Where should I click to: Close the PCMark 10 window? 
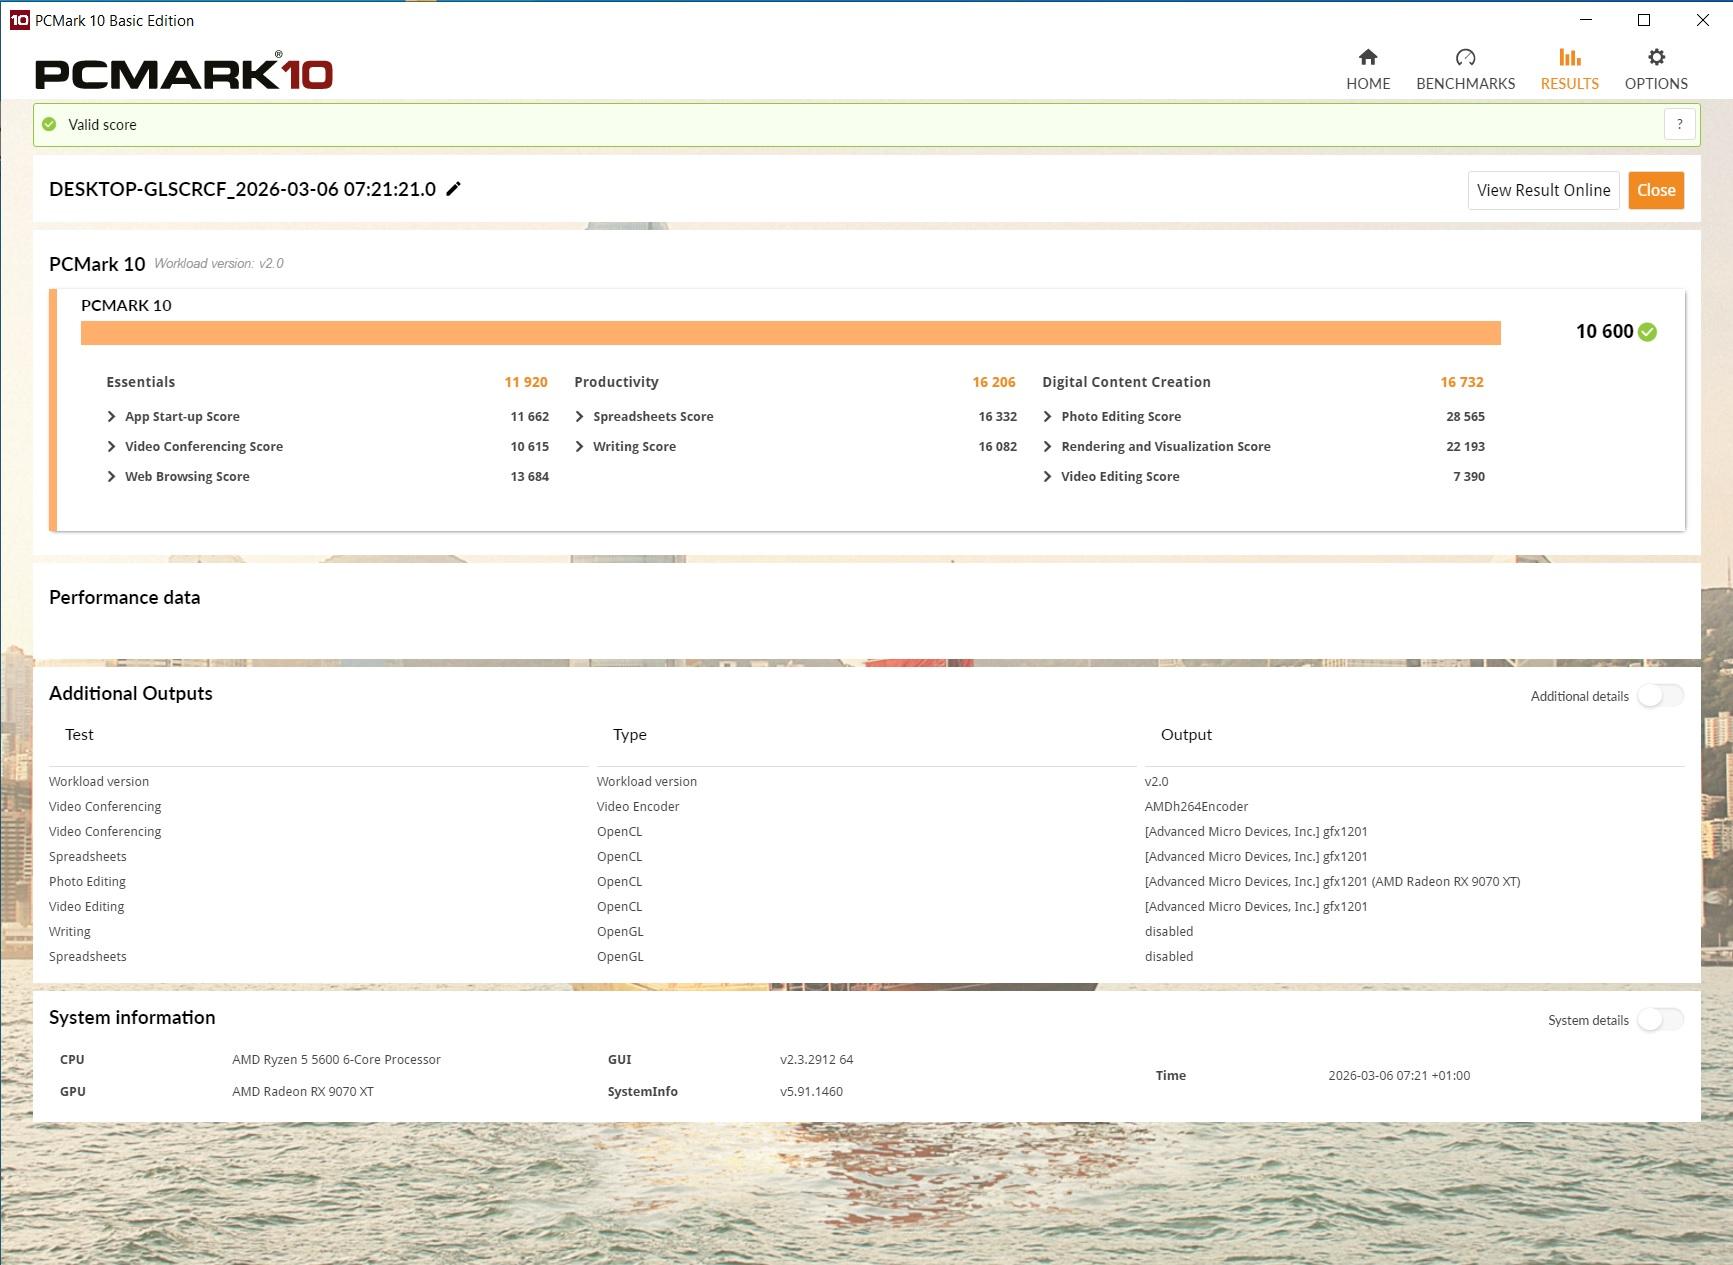pyautogui.click(x=1703, y=20)
